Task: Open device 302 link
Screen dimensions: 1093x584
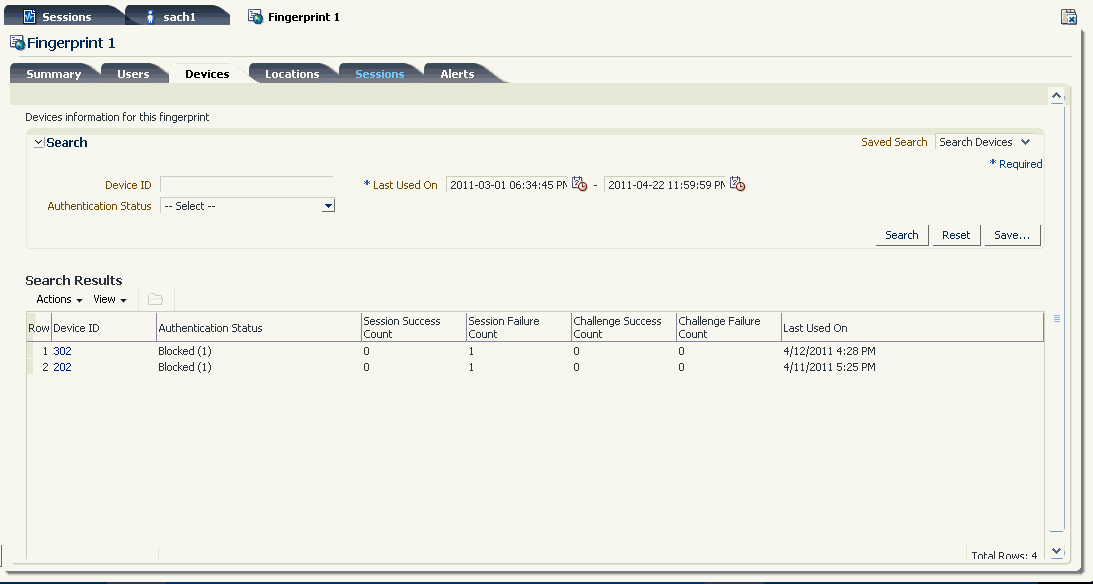Action: click(x=62, y=351)
